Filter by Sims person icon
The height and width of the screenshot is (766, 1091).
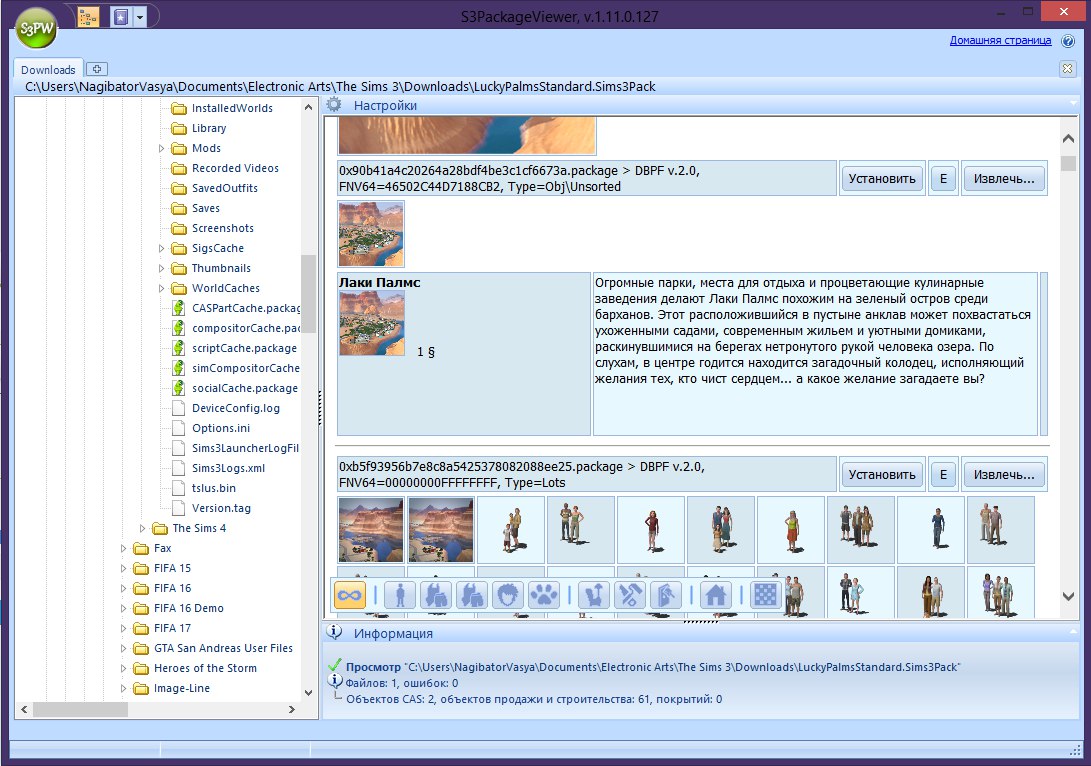(400, 596)
